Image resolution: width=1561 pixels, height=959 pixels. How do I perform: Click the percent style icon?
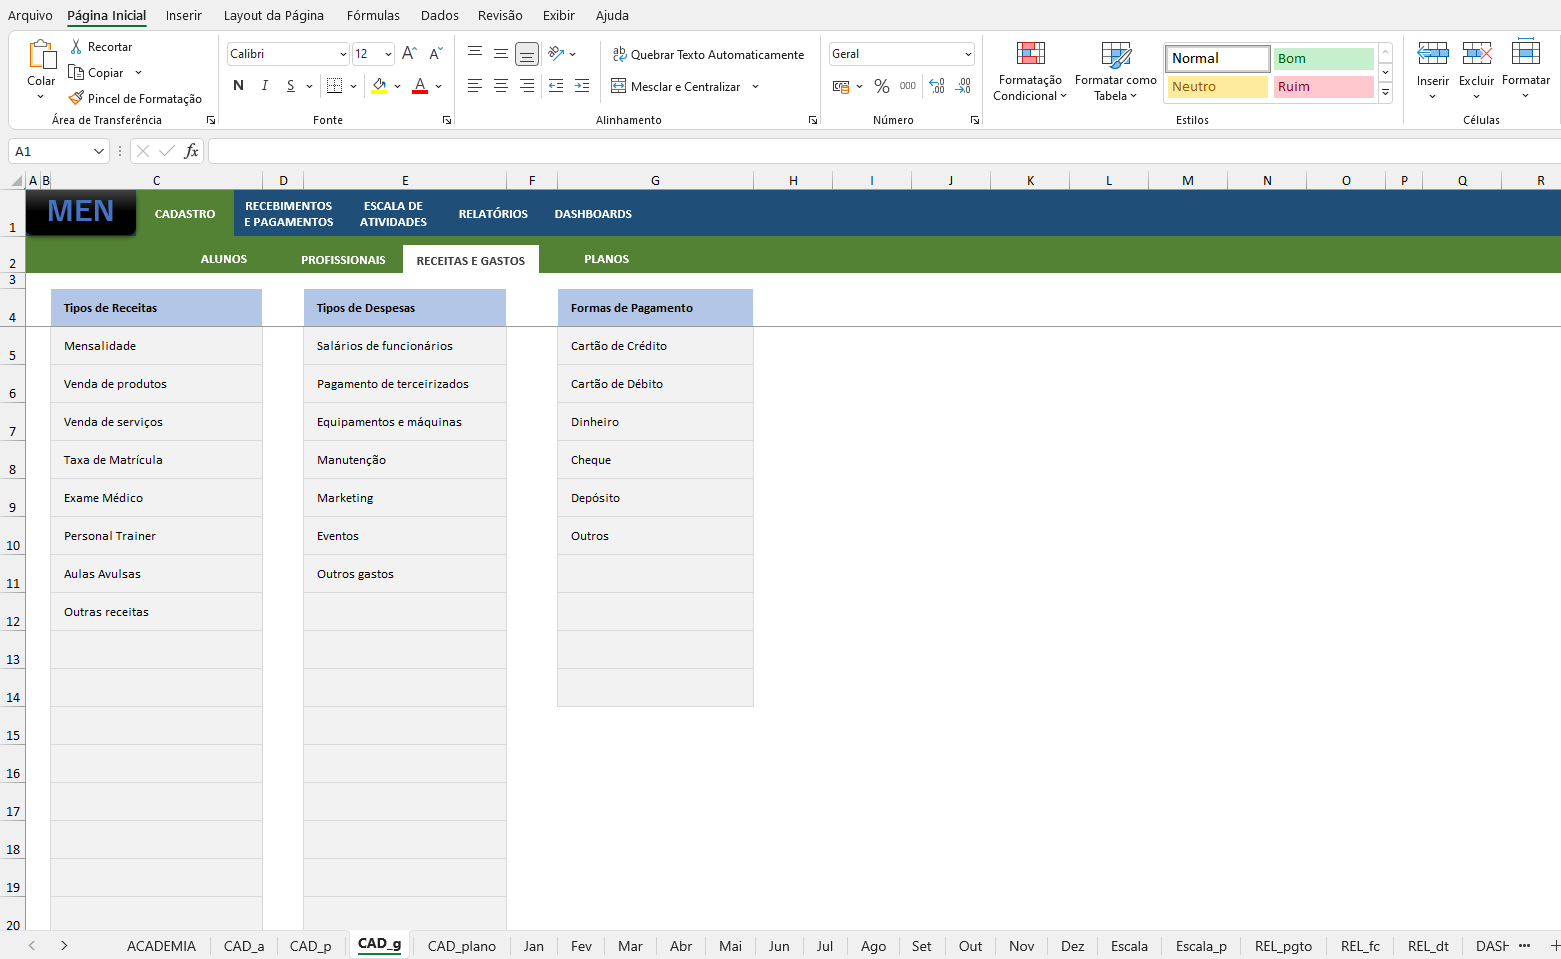(x=881, y=87)
